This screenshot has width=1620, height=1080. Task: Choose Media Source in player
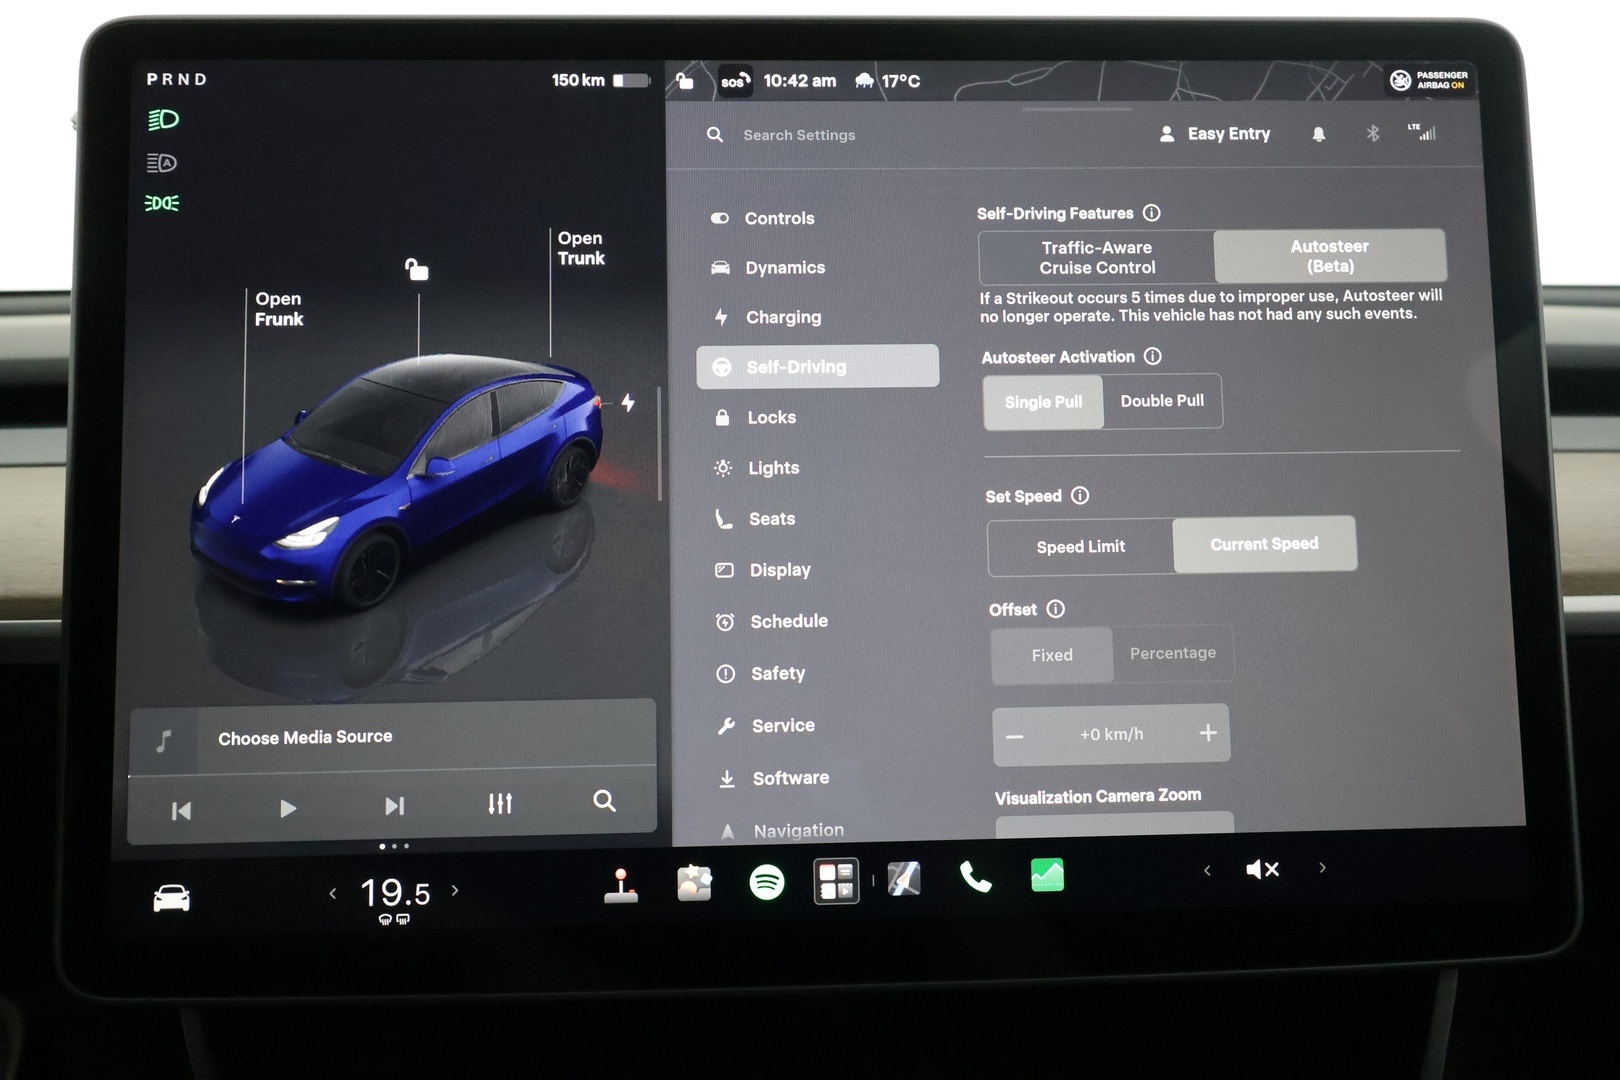305,738
